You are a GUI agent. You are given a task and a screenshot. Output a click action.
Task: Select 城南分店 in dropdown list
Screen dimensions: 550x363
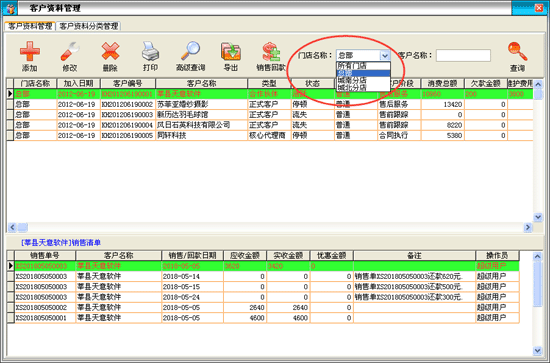tap(363, 80)
